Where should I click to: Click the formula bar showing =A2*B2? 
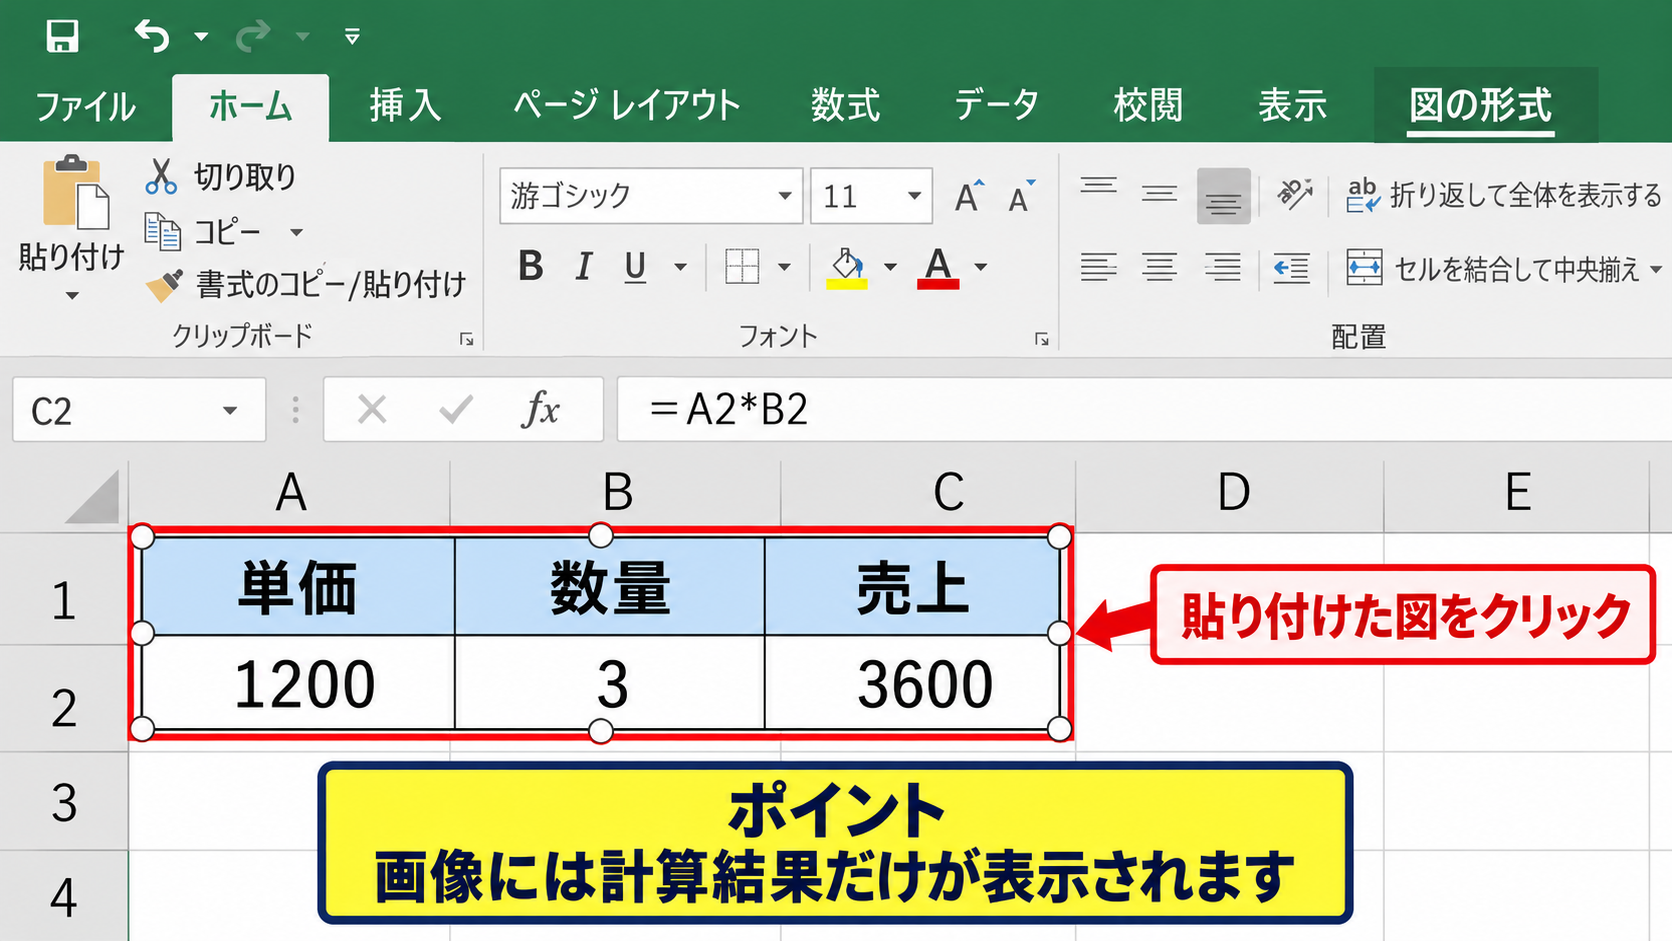[x=1144, y=409]
